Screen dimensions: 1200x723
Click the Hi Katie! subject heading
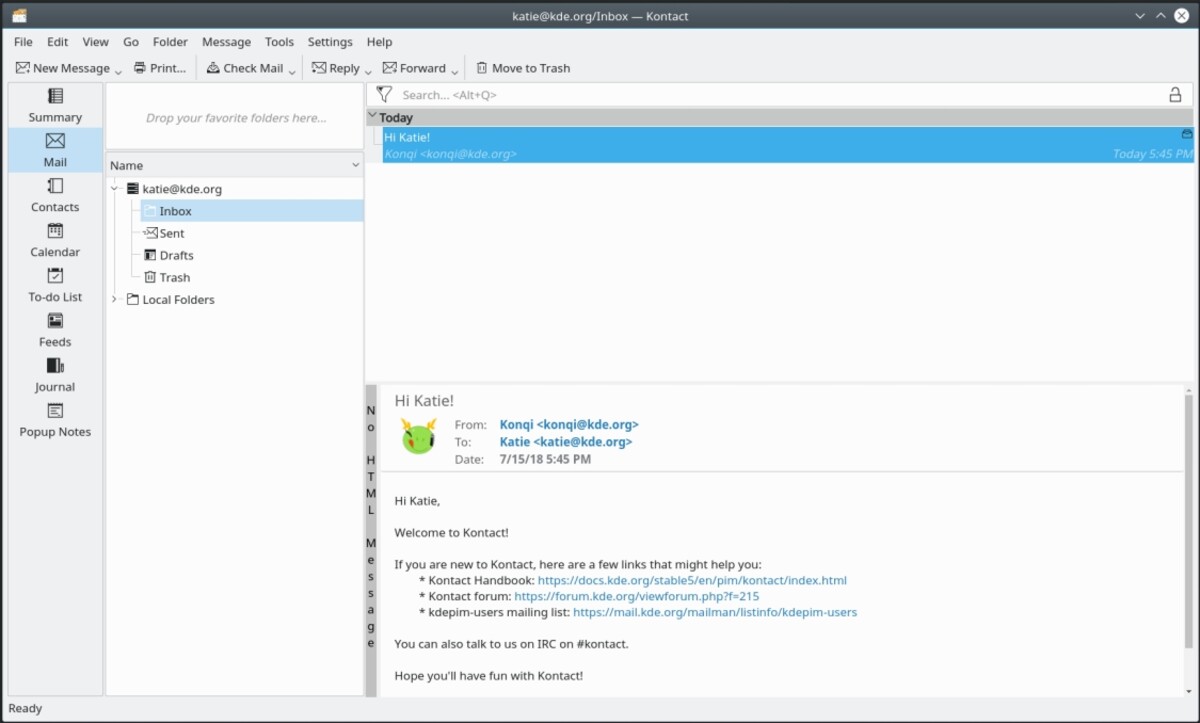(x=424, y=400)
